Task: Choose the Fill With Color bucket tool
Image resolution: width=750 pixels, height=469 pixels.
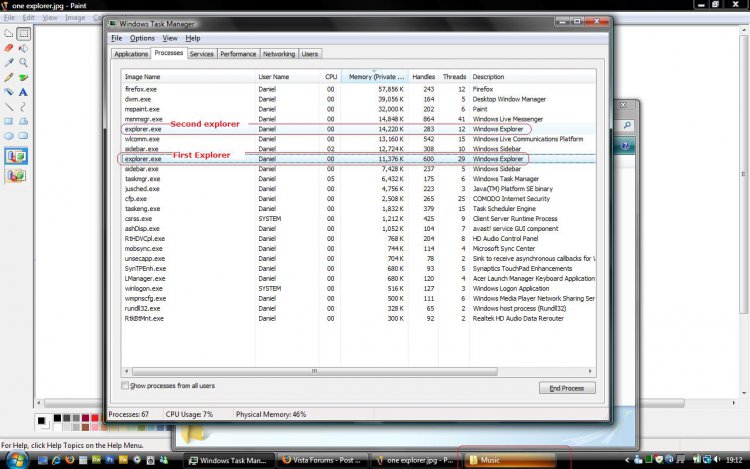Action: [23, 48]
